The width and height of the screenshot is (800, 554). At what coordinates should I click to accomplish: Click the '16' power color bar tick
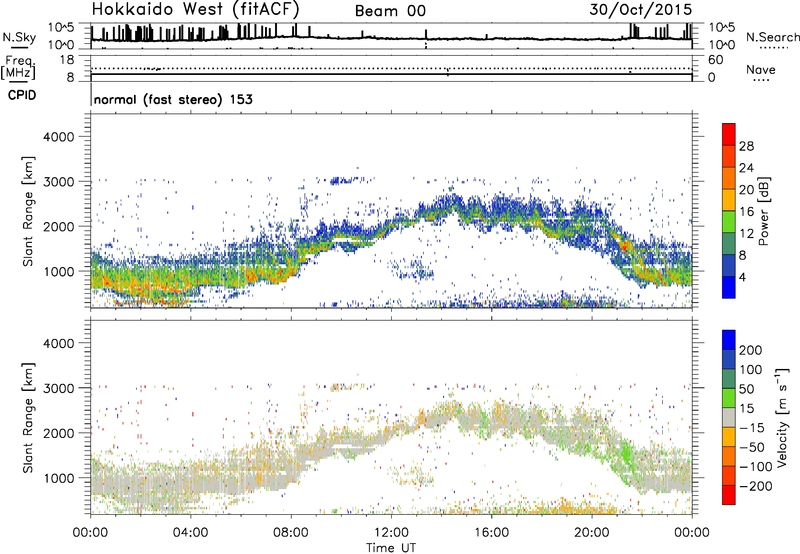click(x=746, y=212)
